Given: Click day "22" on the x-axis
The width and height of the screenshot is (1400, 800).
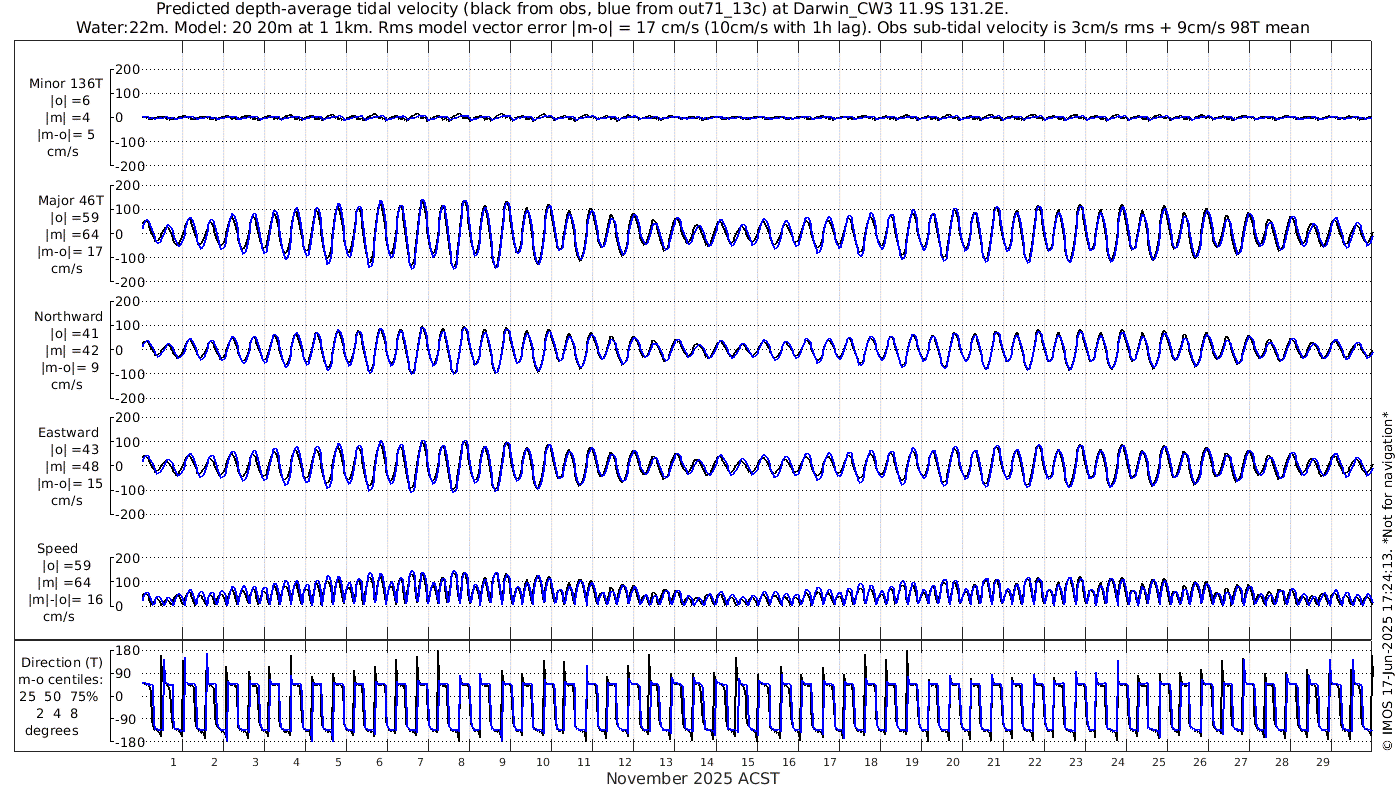Looking at the screenshot, I should pyautogui.click(x=1035, y=762).
